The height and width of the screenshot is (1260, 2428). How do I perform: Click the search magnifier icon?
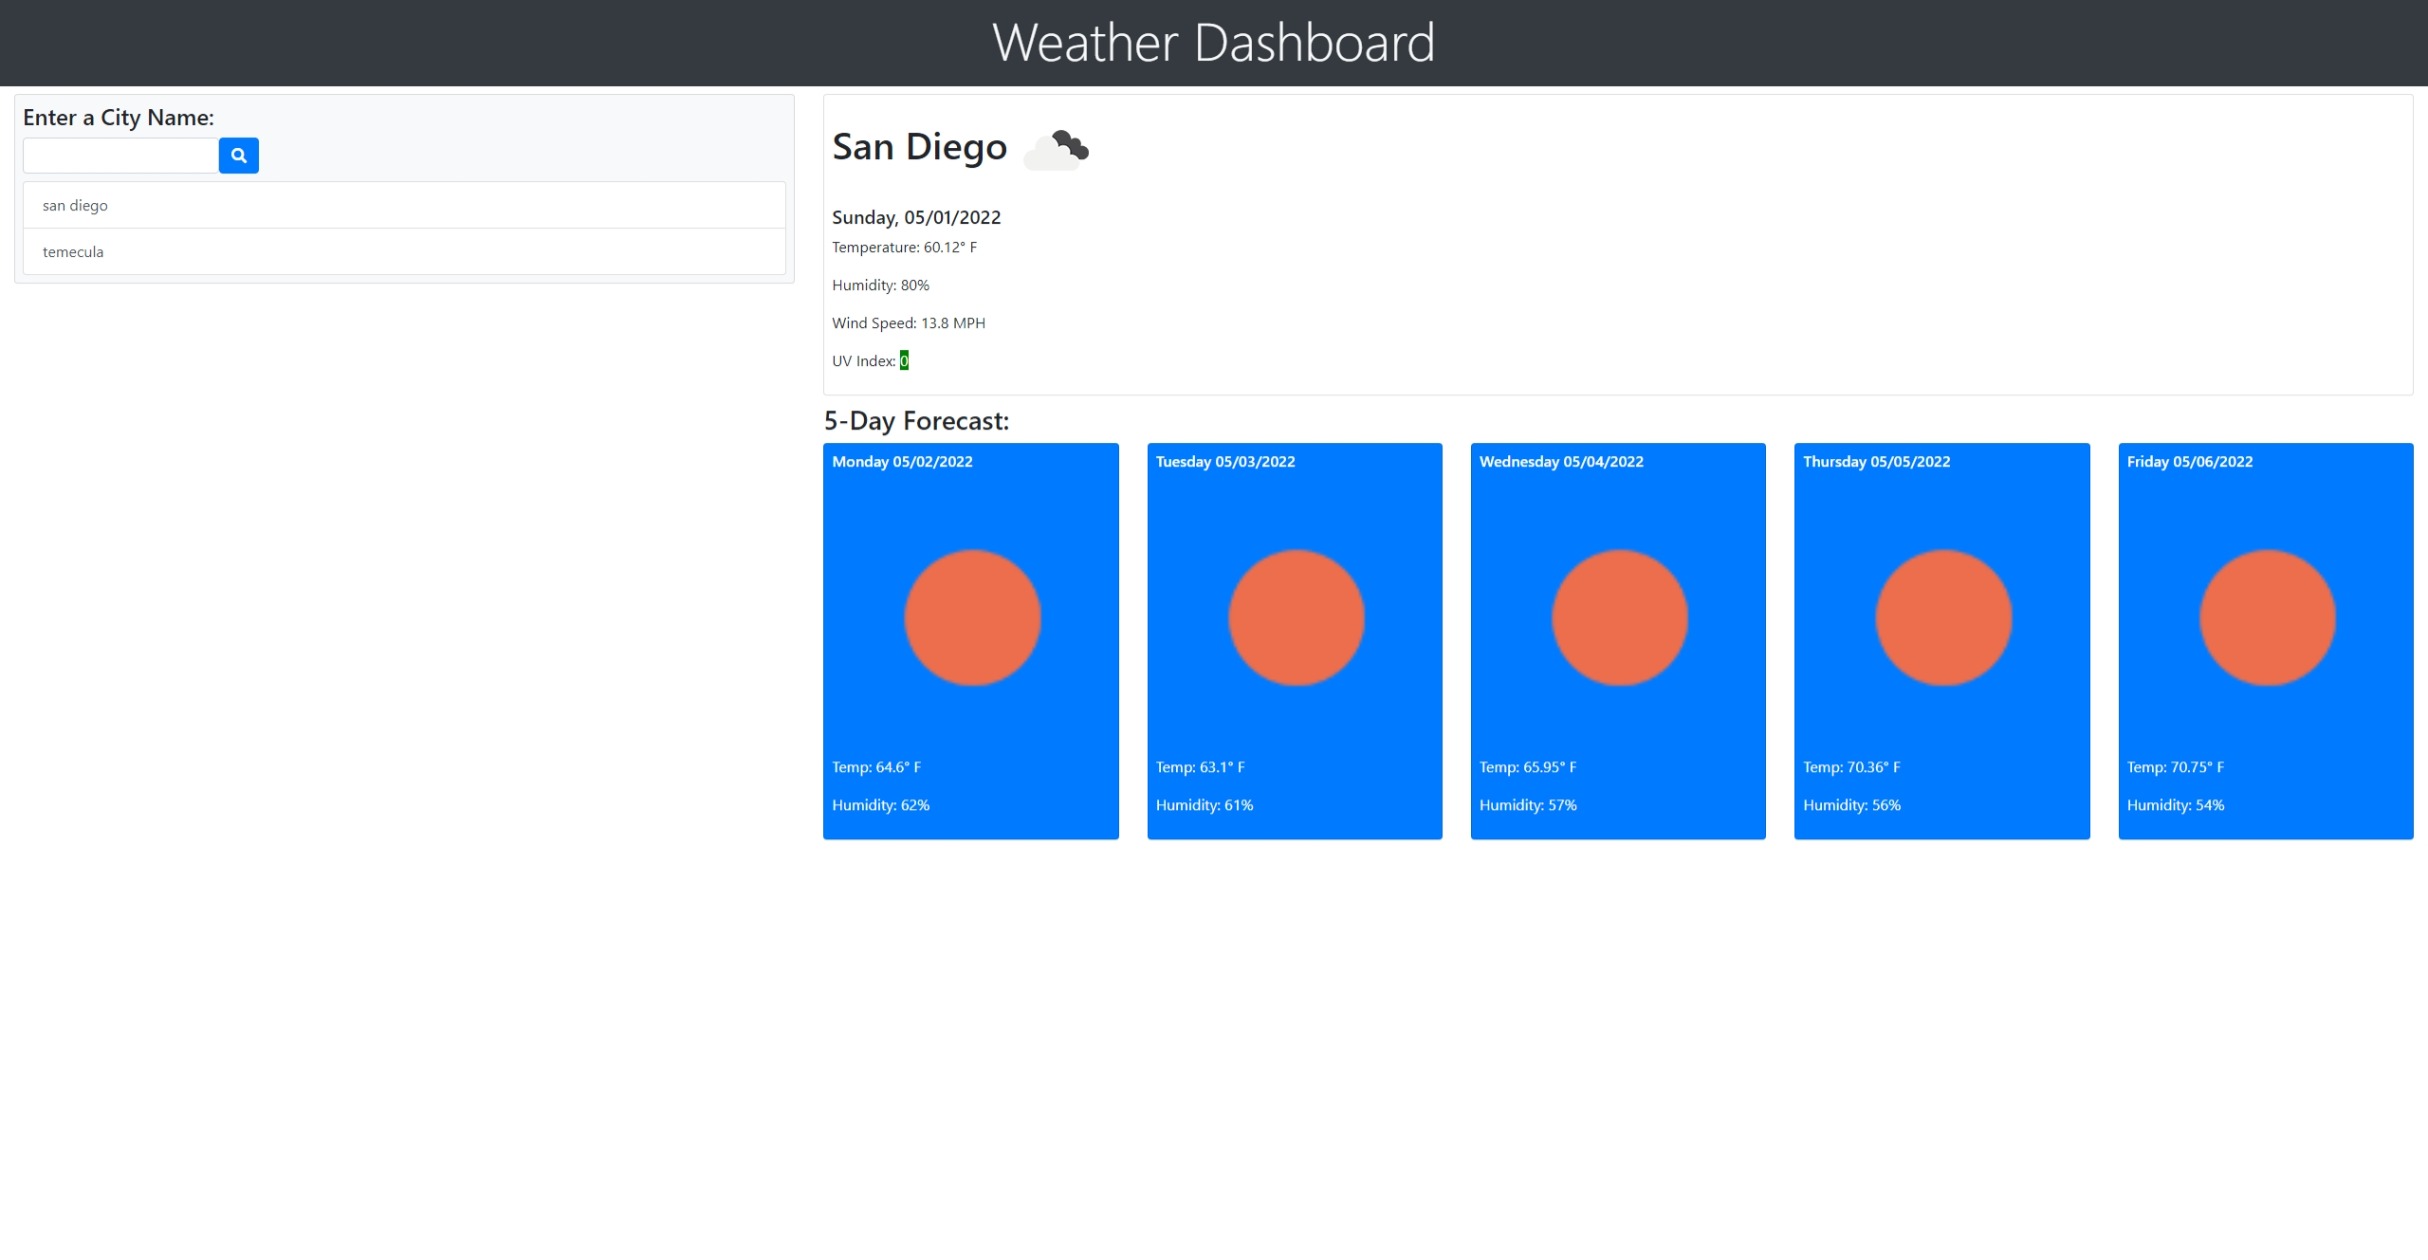pyautogui.click(x=238, y=155)
